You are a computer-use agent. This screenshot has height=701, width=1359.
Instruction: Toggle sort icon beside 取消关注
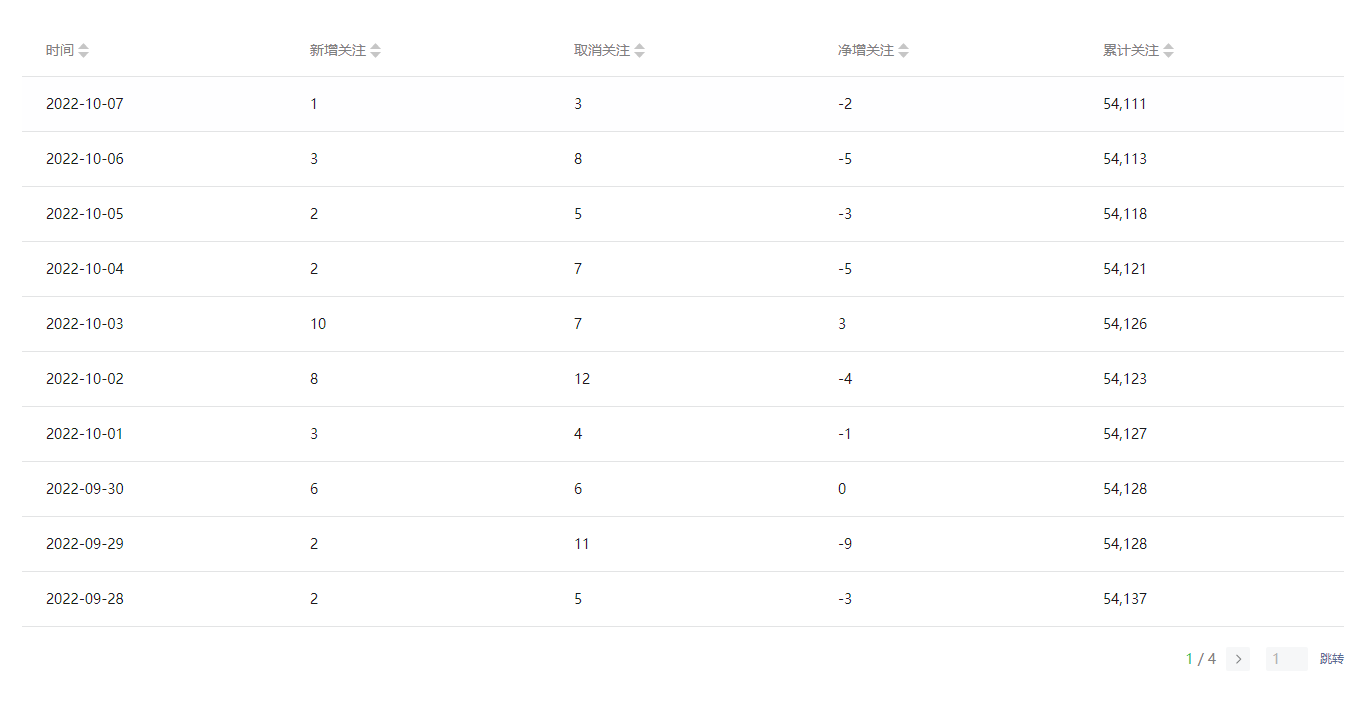tap(640, 51)
